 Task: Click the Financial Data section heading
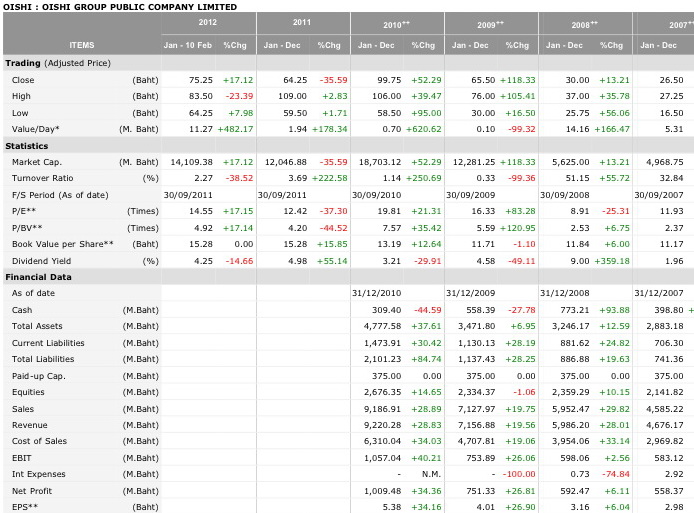(38, 277)
